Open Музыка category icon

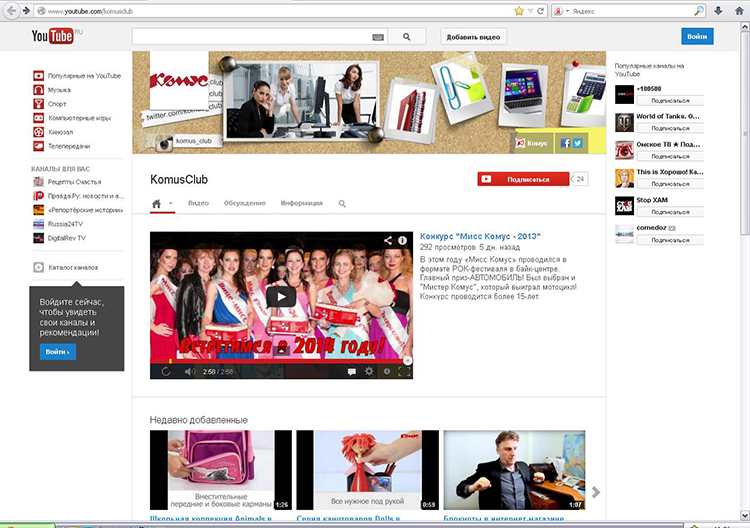(38, 90)
